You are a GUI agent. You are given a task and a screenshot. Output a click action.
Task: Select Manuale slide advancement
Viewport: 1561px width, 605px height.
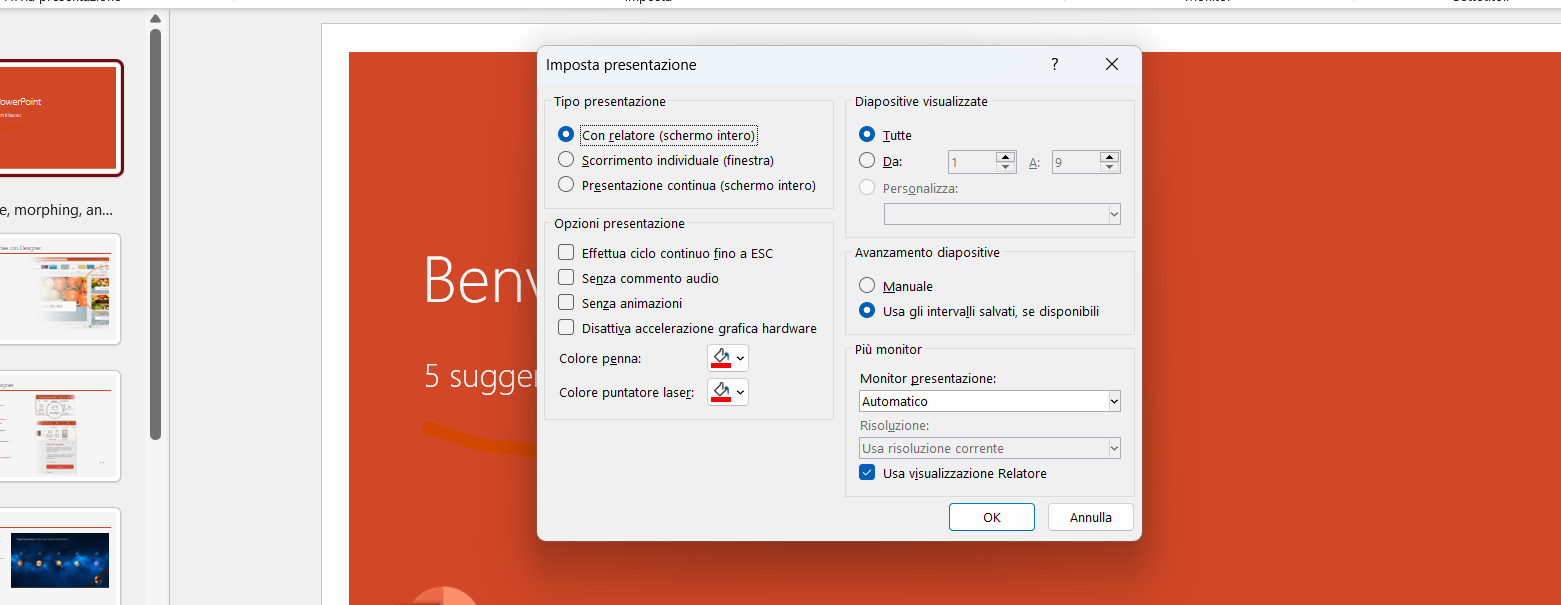(867, 286)
